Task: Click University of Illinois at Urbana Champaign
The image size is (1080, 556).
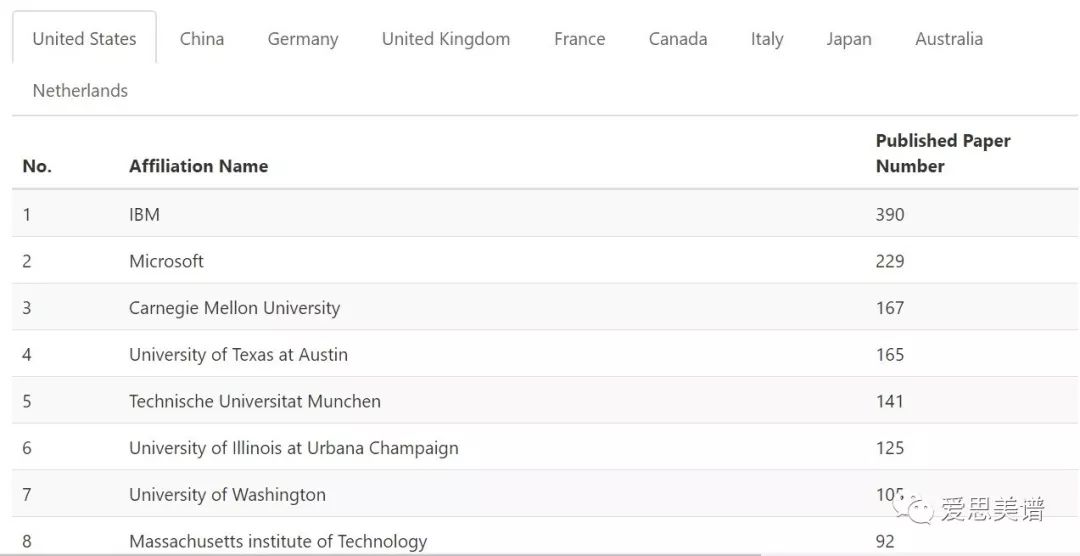Action: pos(293,448)
